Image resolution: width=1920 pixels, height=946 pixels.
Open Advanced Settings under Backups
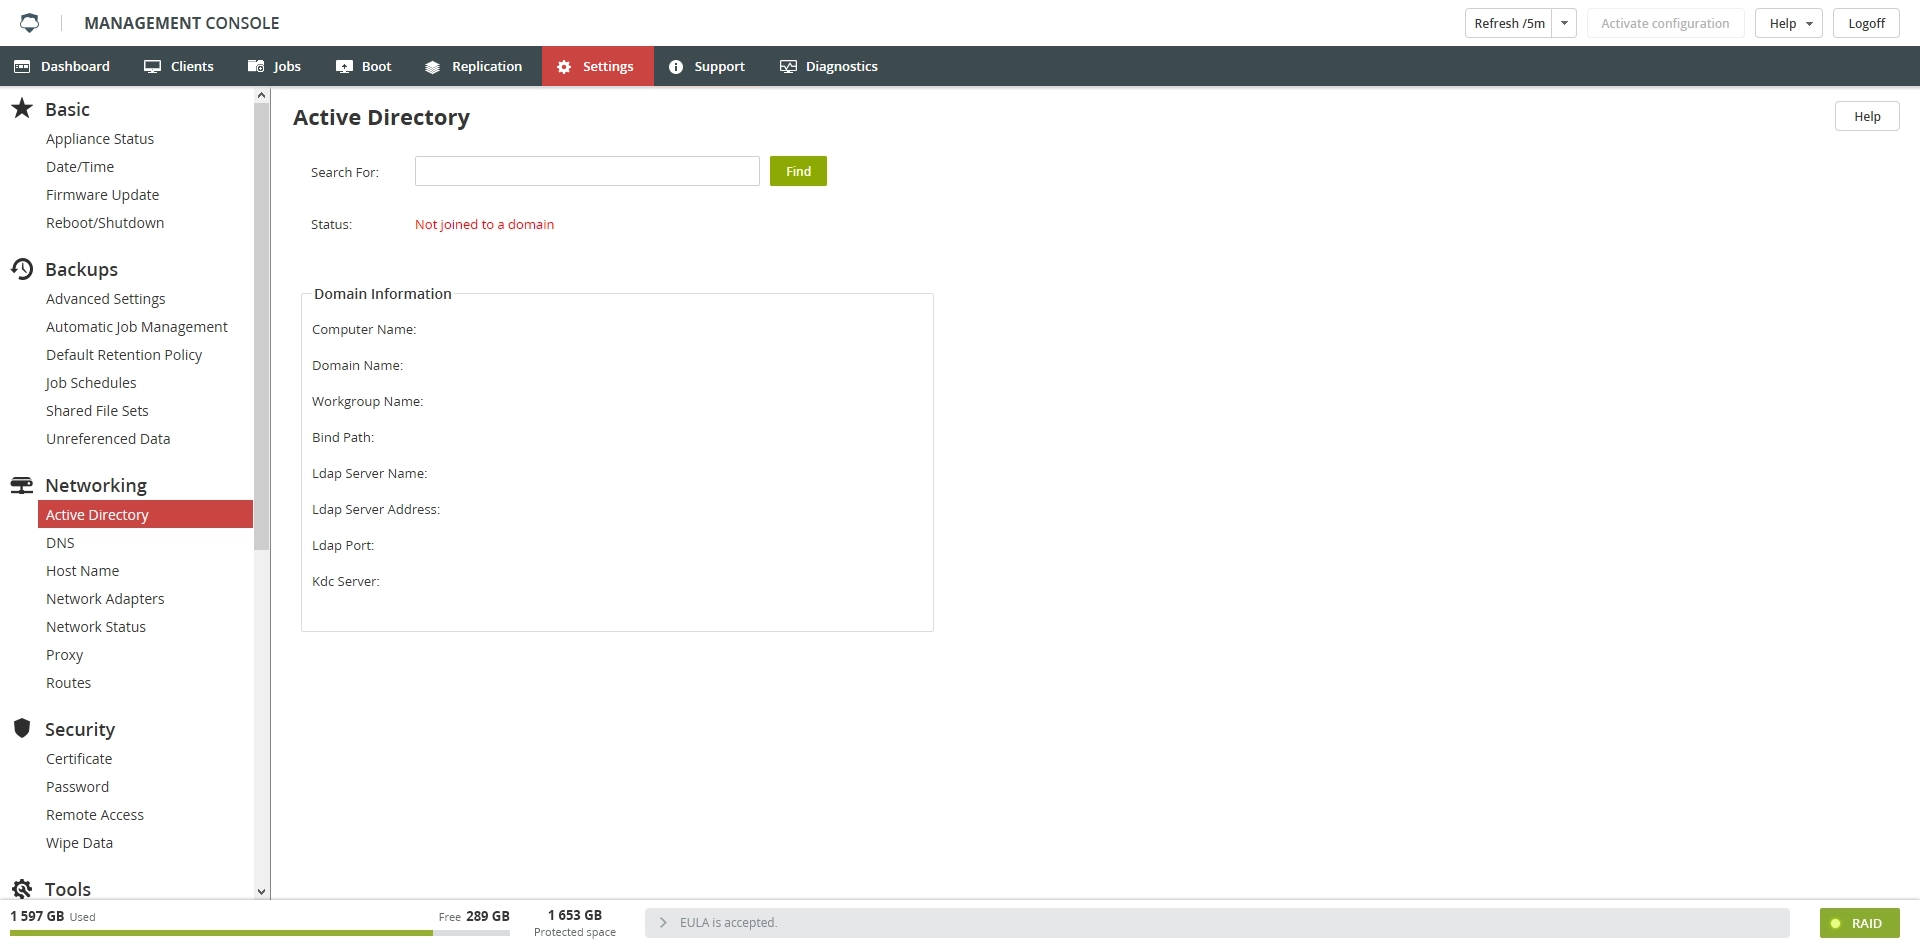(106, 299)
